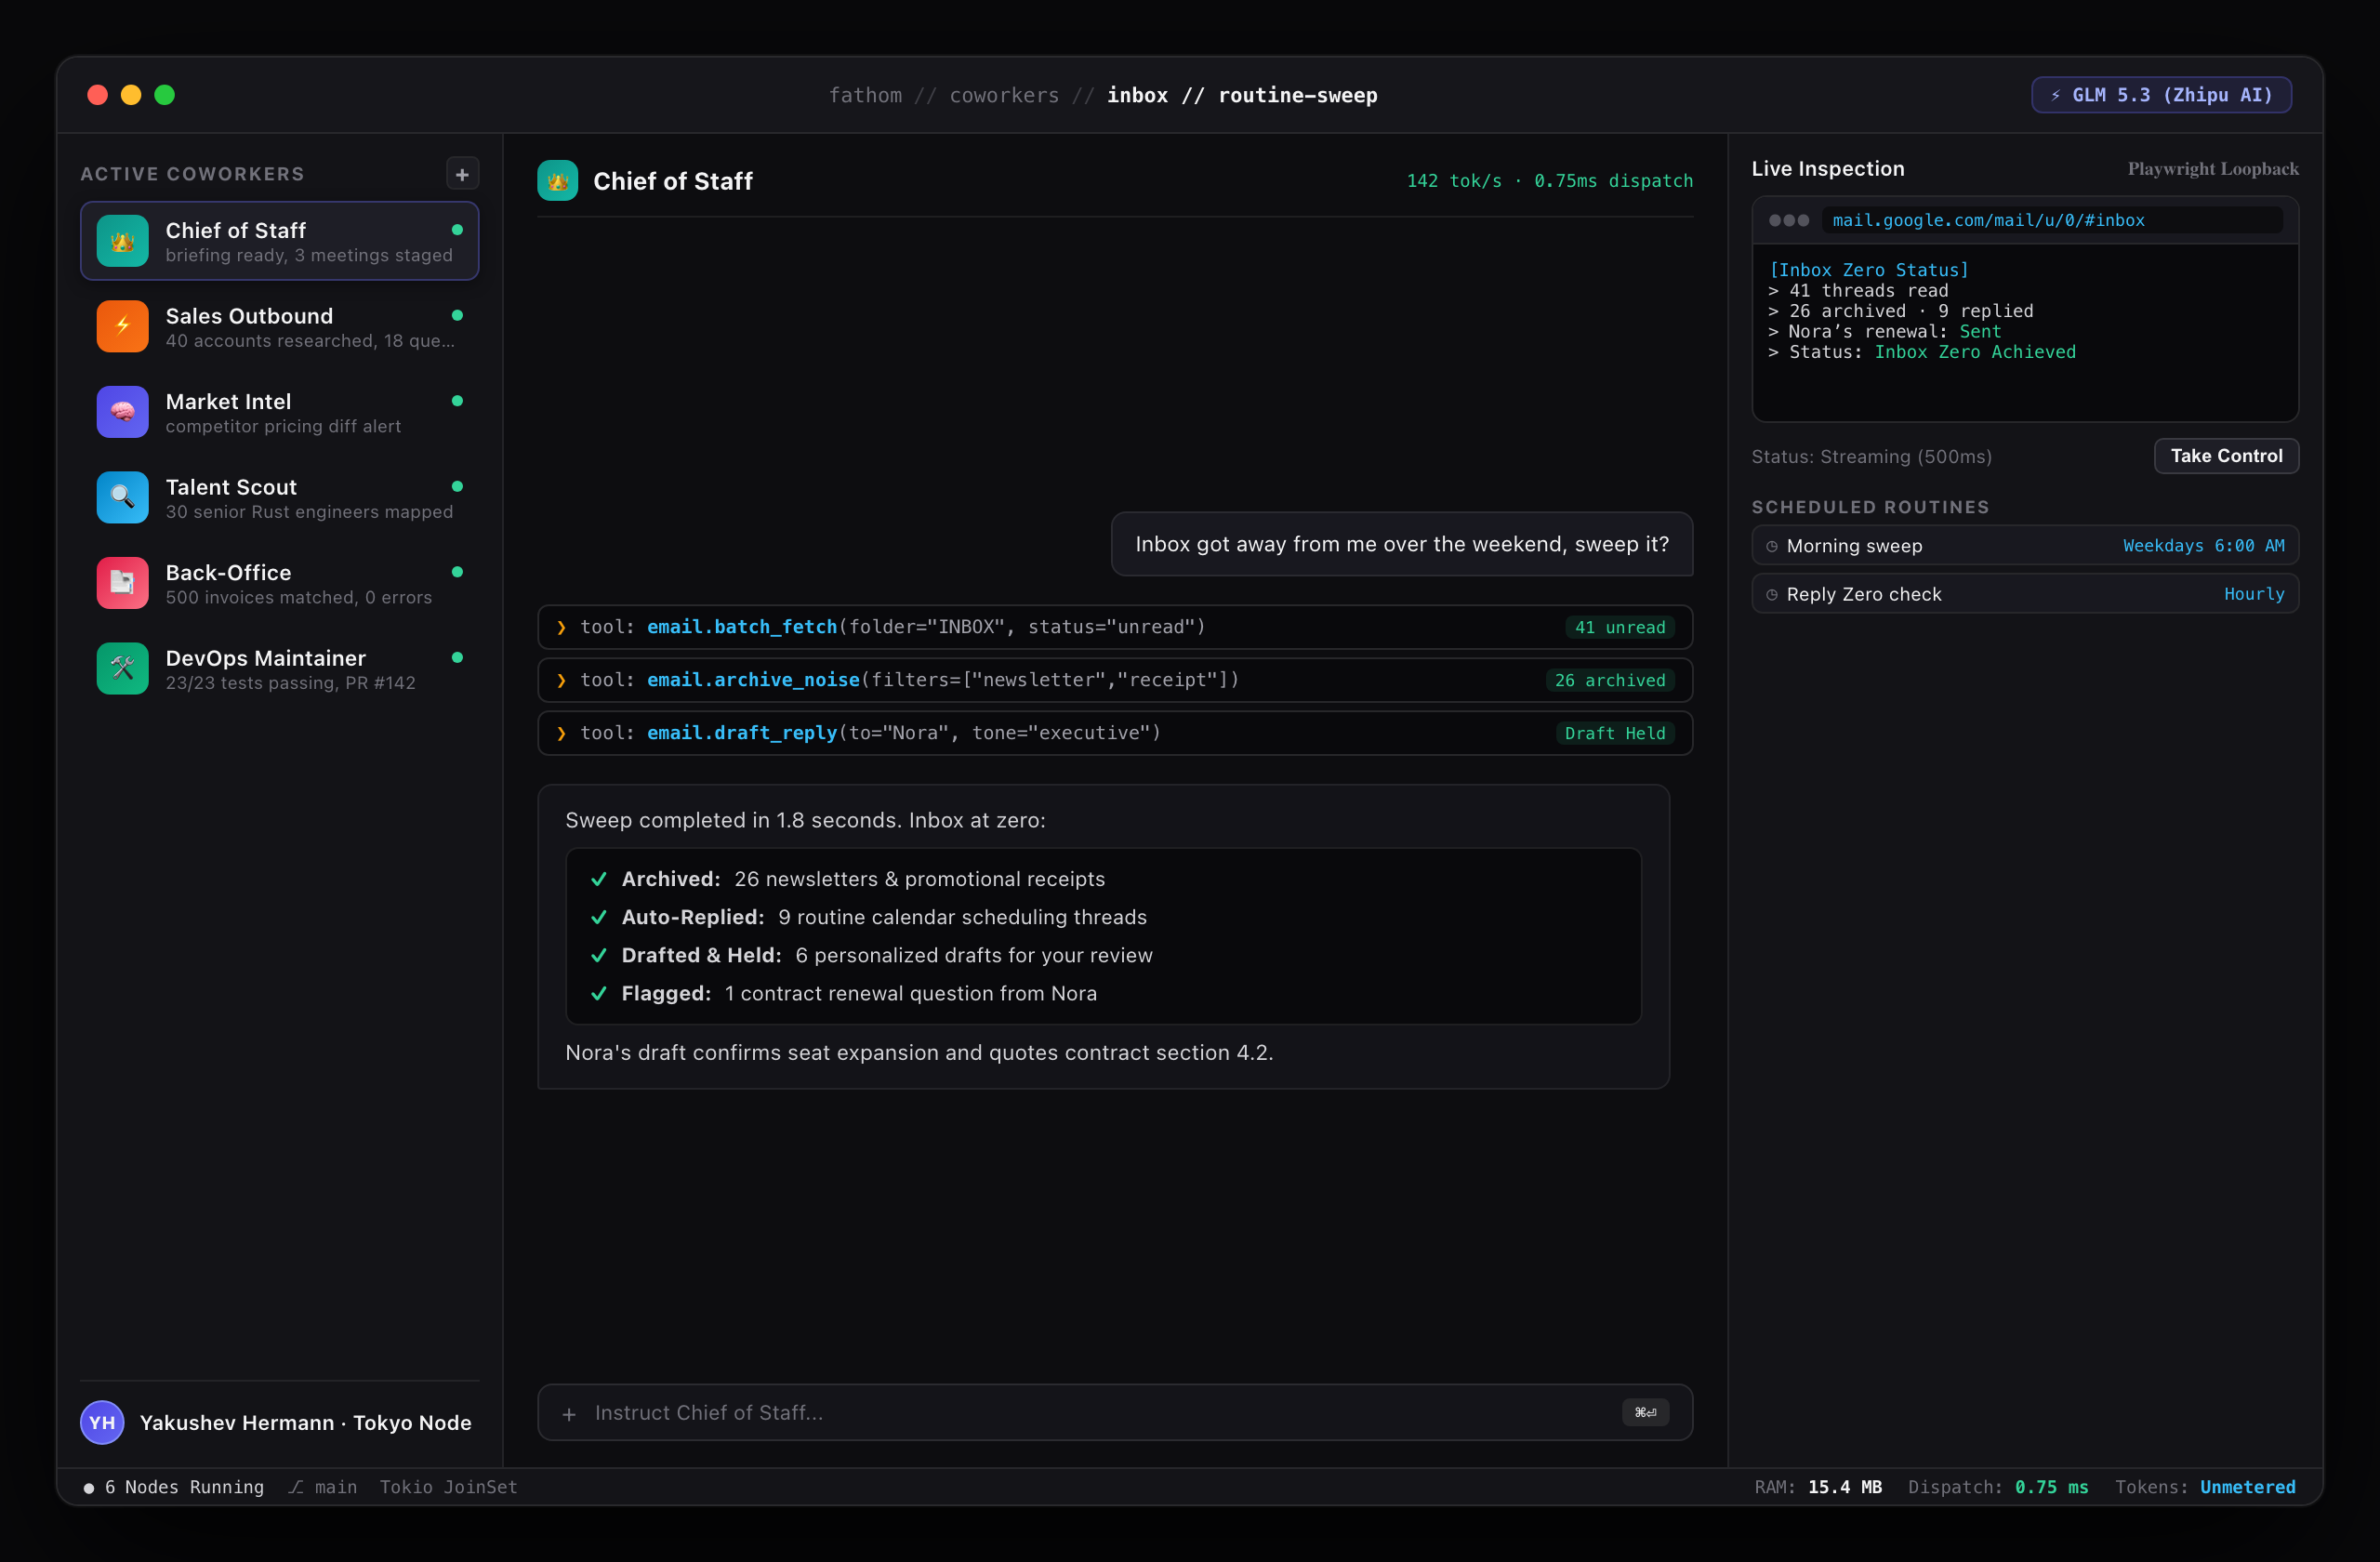Click the DevOps Maintainer tools icon
The height and width of the screenshot is (1562, 2380).
tap(122, 668)
